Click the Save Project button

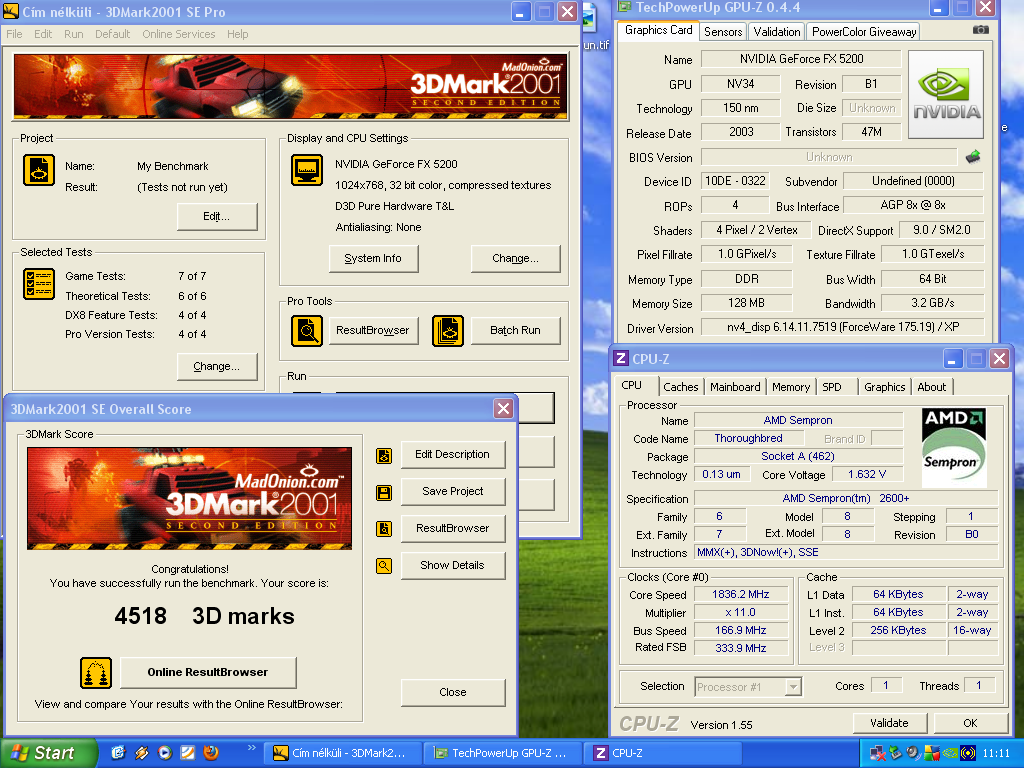[453, 492]
